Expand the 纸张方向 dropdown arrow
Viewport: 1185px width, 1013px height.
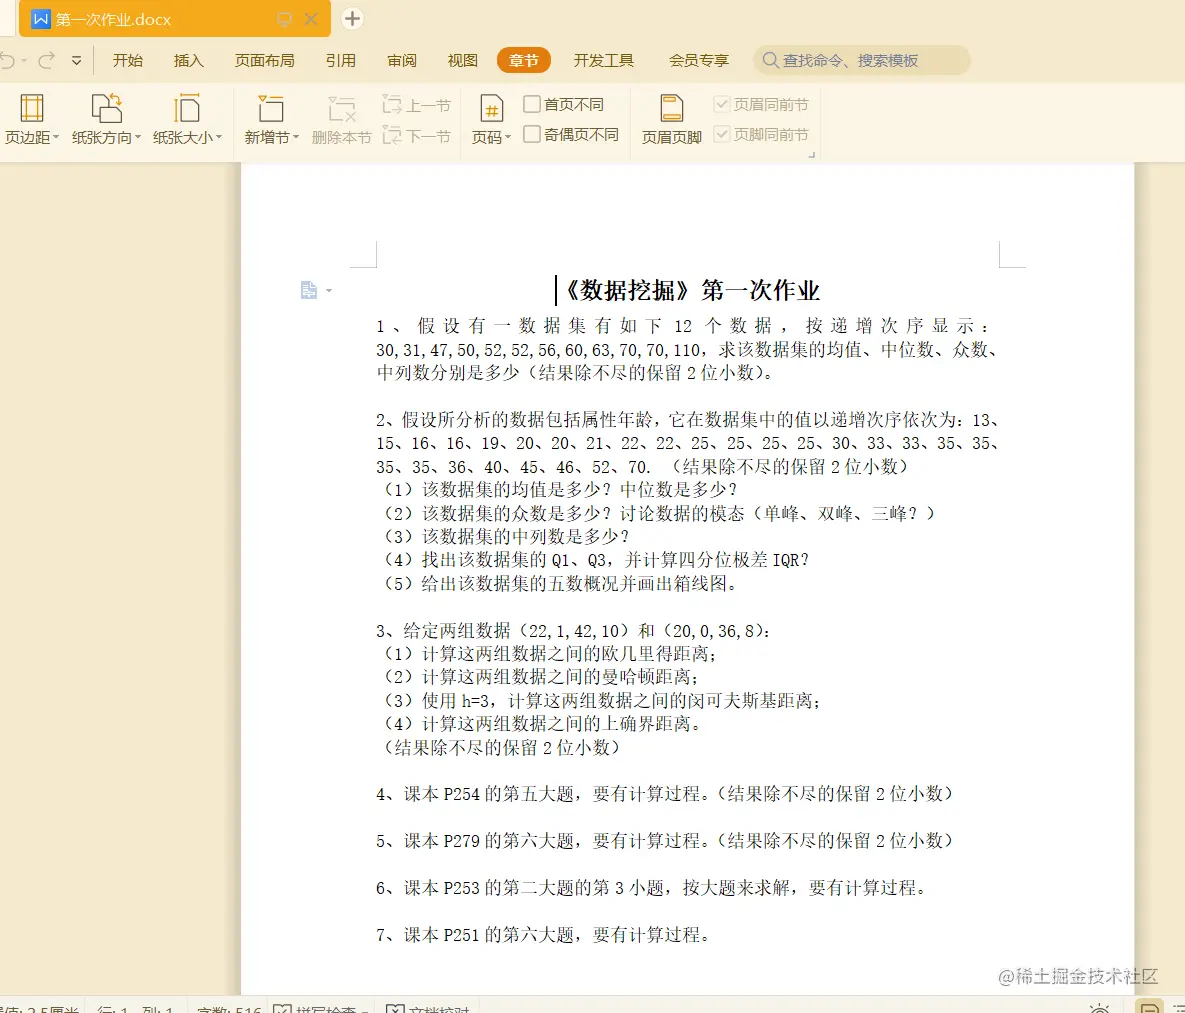(138, 137)
